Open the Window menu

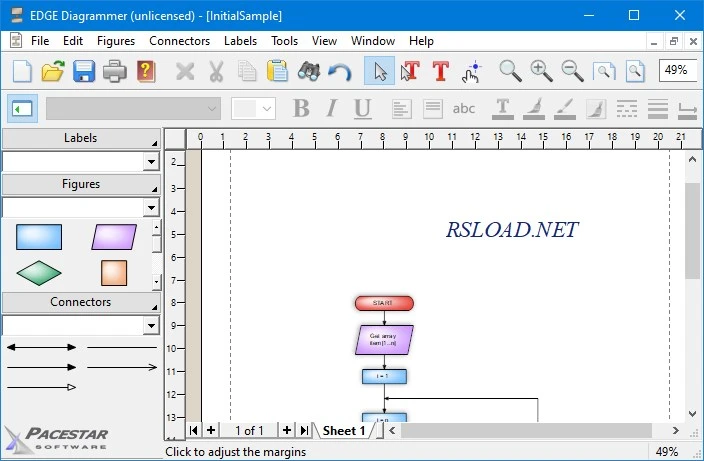tap(373, 41)
